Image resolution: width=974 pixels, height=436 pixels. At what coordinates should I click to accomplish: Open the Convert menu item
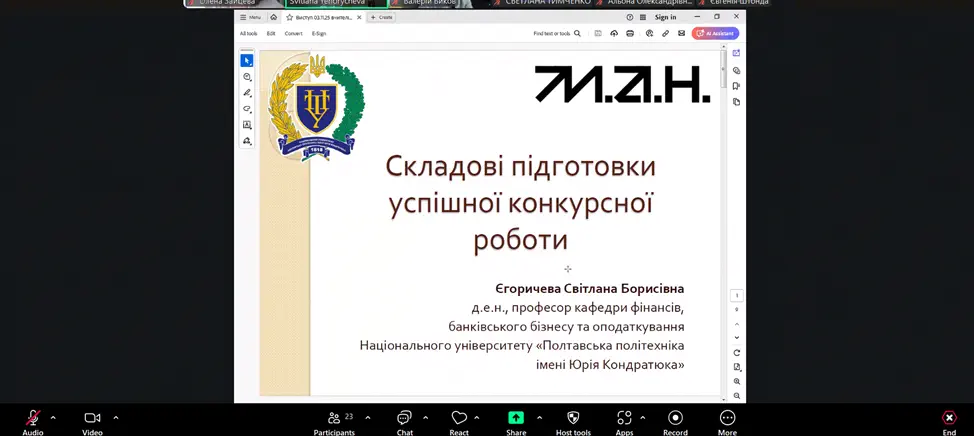pos(293,33)
